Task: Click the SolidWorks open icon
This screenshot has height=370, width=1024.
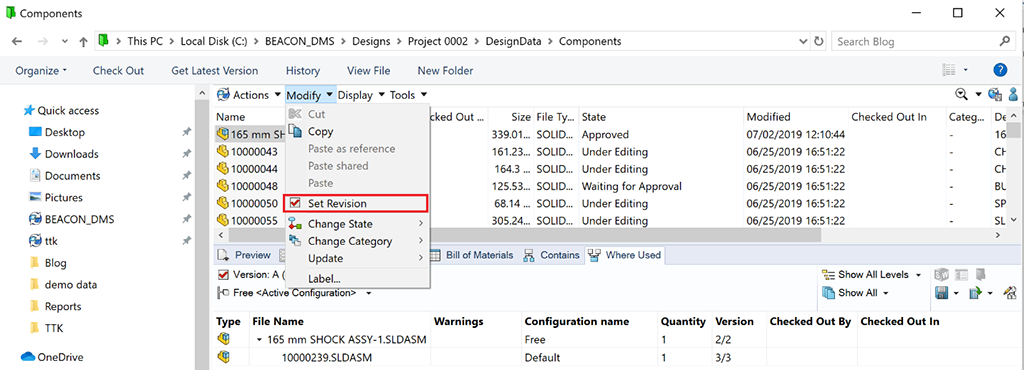Action: [942, 275]
